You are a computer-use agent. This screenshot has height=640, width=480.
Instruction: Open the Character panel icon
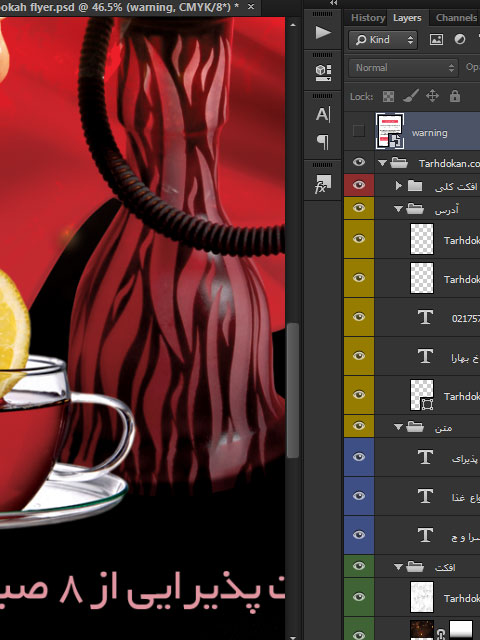tap(322, 114)
